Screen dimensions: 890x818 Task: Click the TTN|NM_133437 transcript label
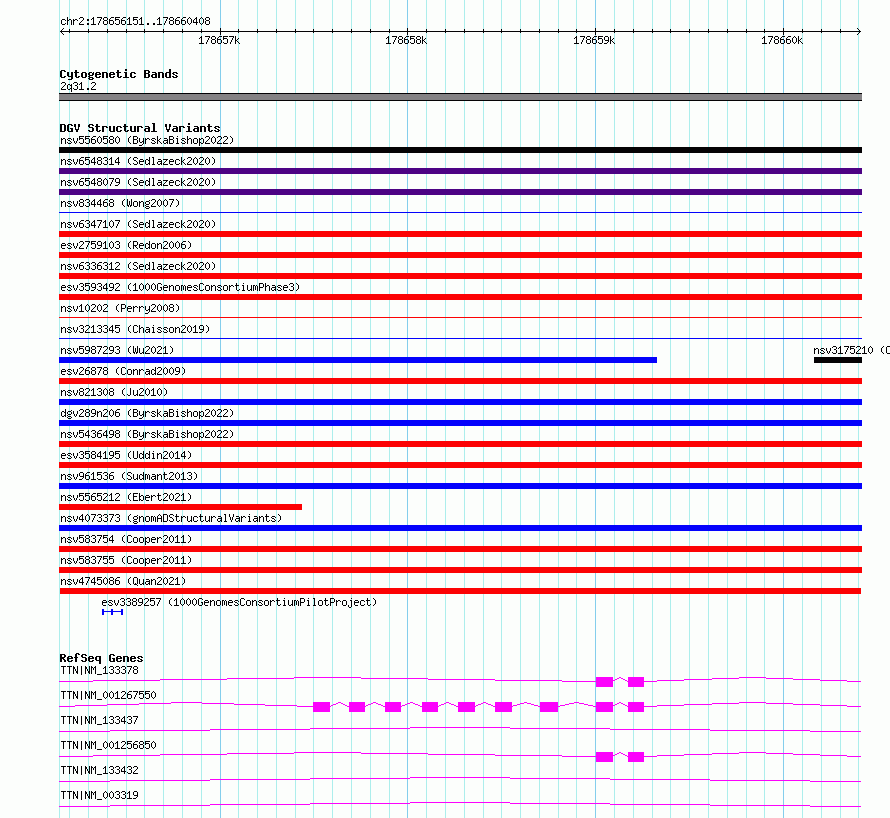click(x=99, y=720)
